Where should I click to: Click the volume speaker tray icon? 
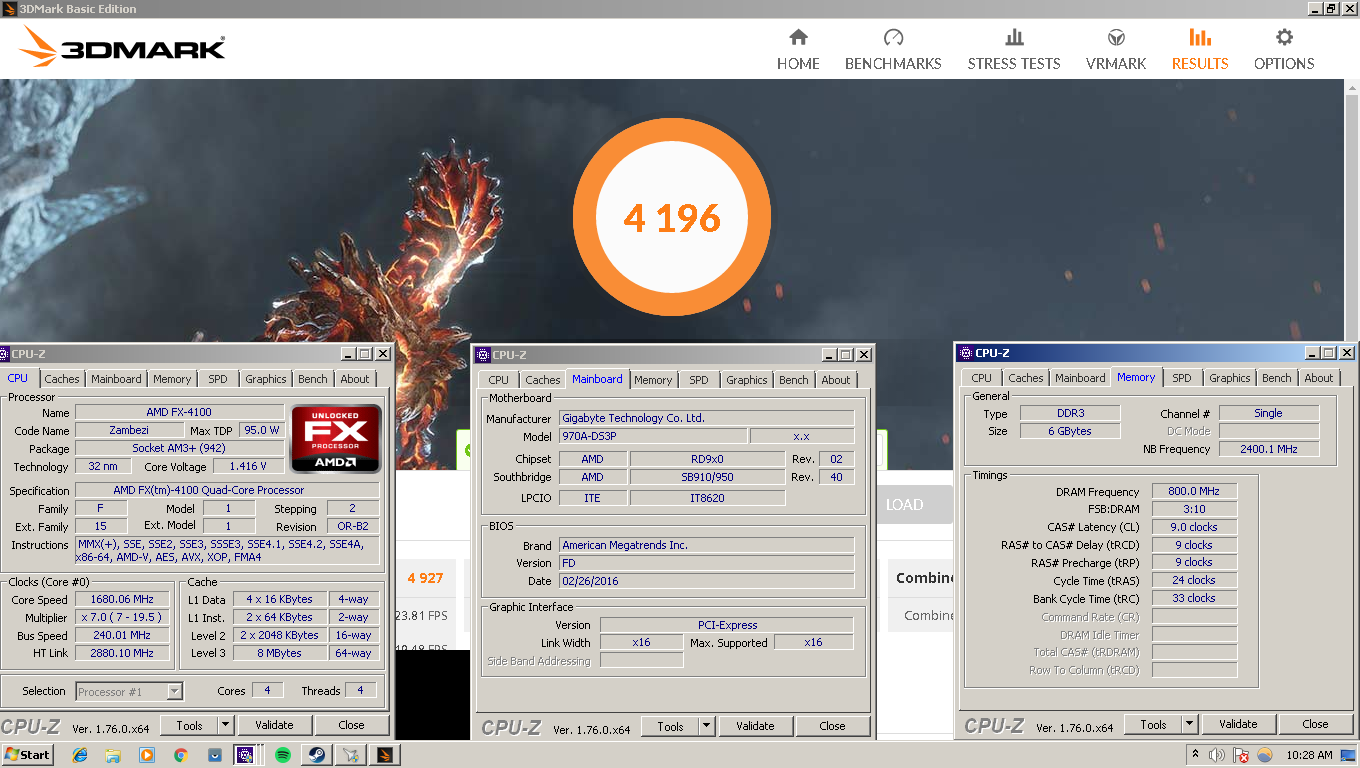point(1217,755)
